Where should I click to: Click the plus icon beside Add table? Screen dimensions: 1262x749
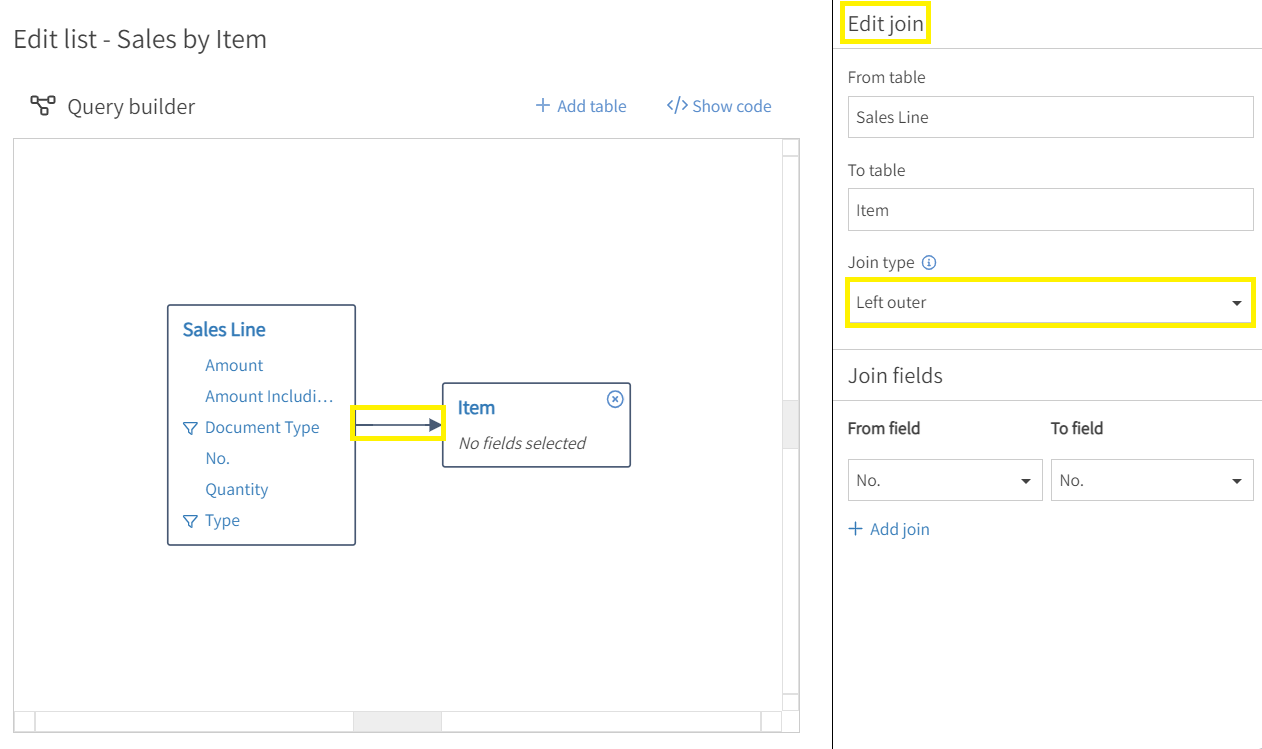(543, 105)
